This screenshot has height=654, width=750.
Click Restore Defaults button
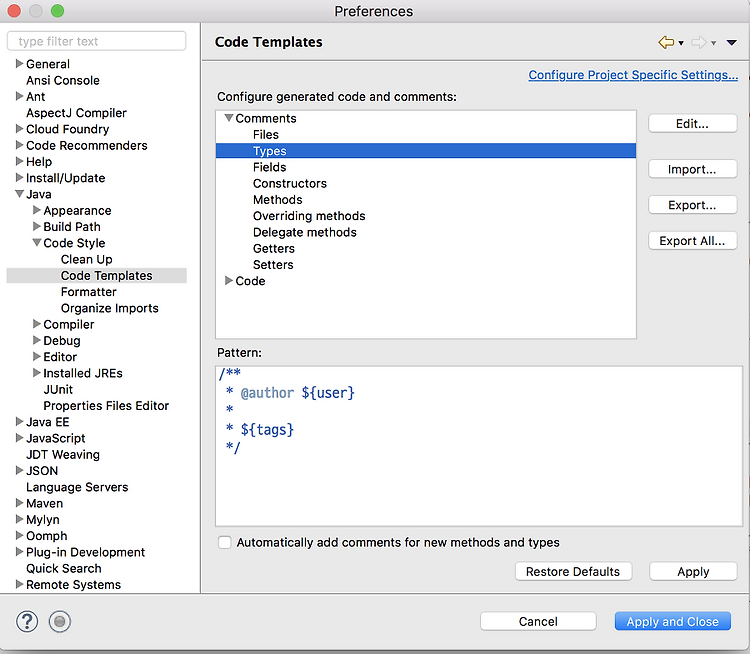pyautogui.click(x=573, y=571)
